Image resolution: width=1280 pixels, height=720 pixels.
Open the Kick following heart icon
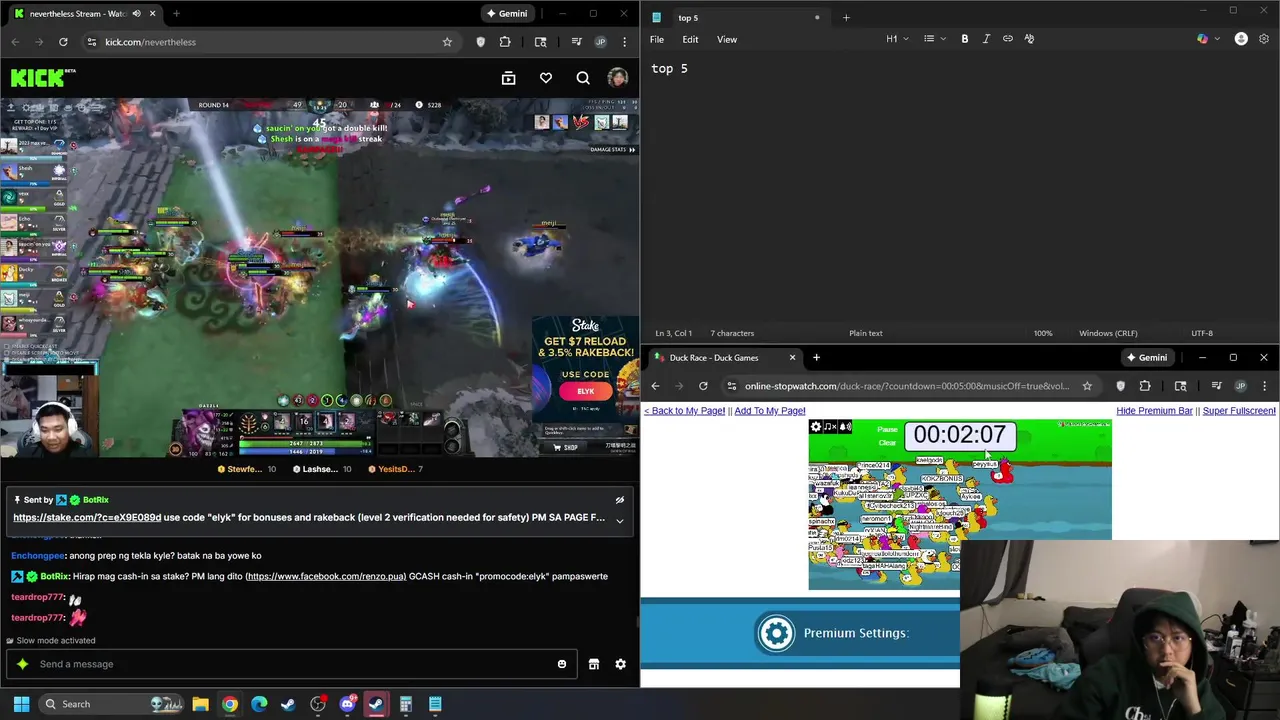point(546,78)
